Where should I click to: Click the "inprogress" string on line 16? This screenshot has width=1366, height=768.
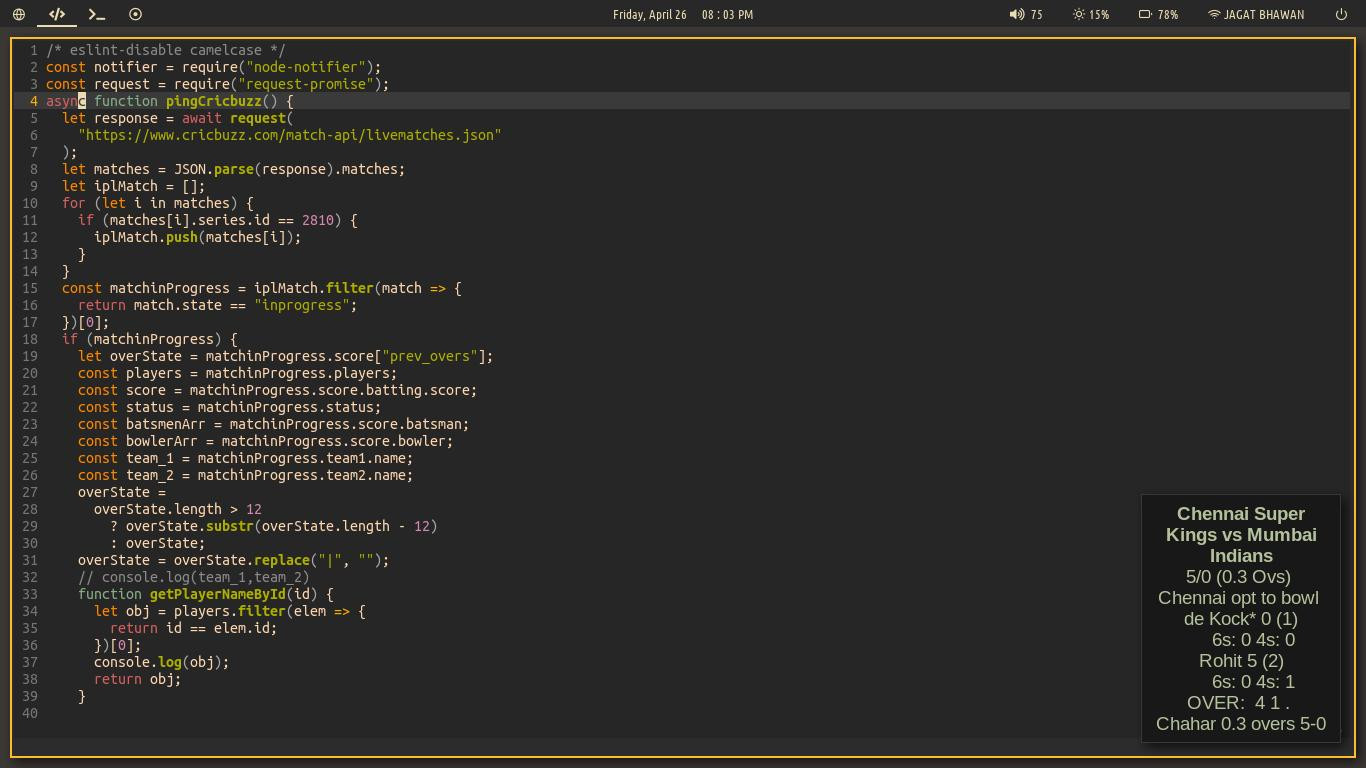[x=302, y=305]
